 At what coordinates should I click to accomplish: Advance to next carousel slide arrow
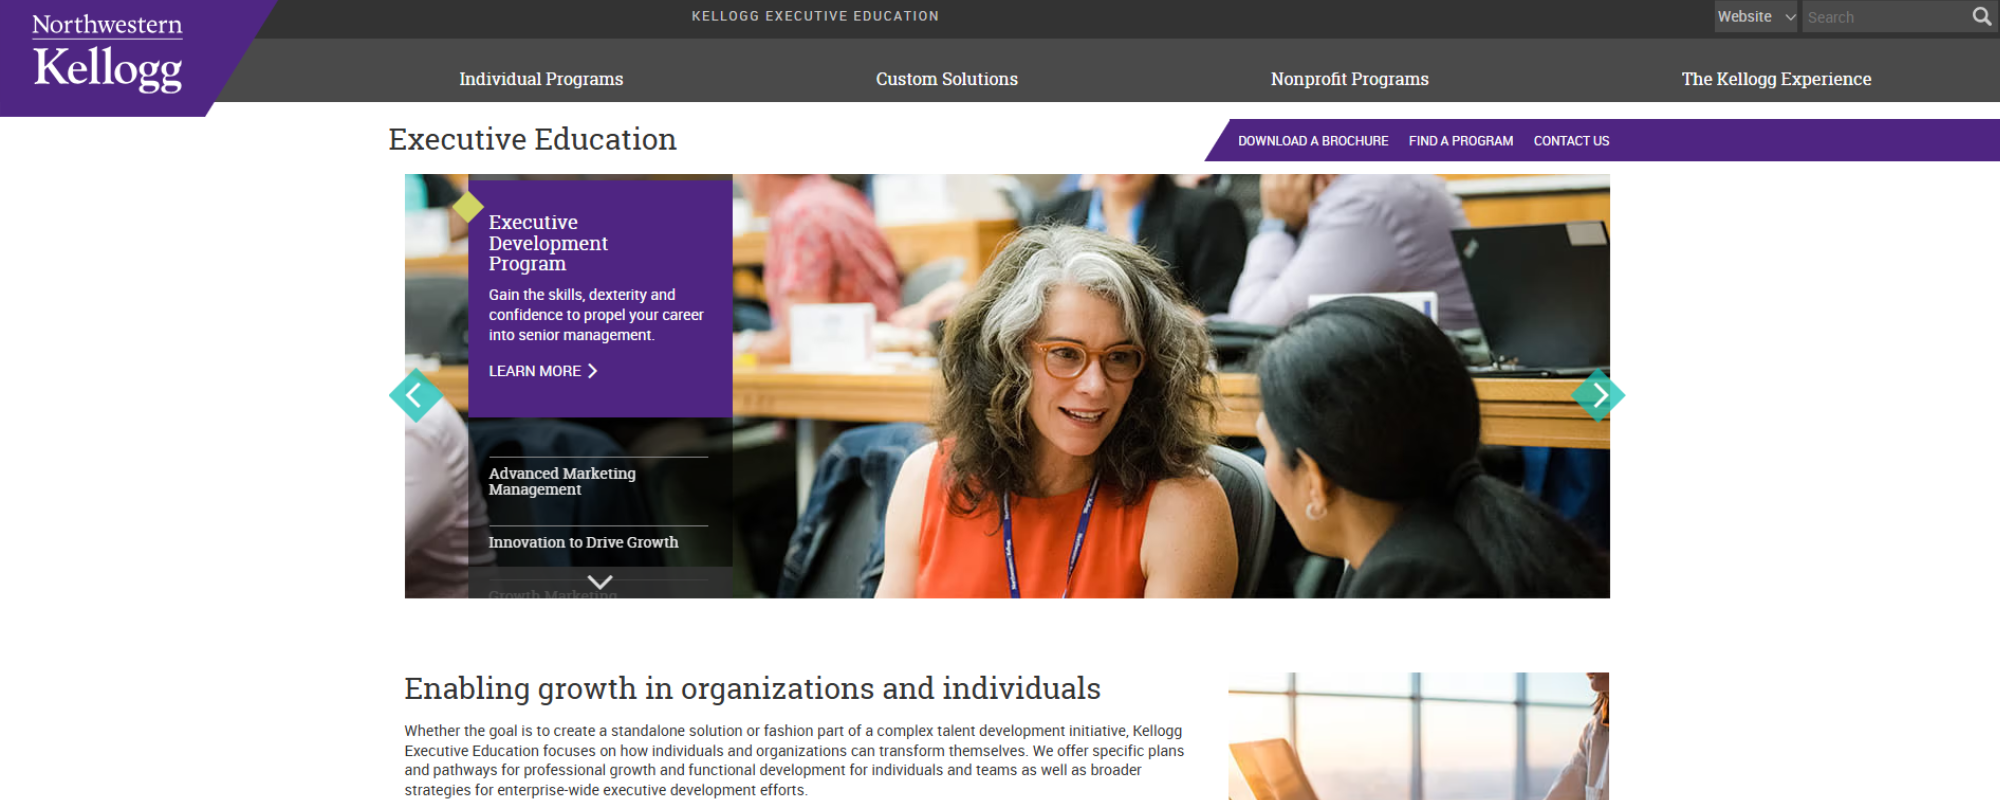[1598, 395]
